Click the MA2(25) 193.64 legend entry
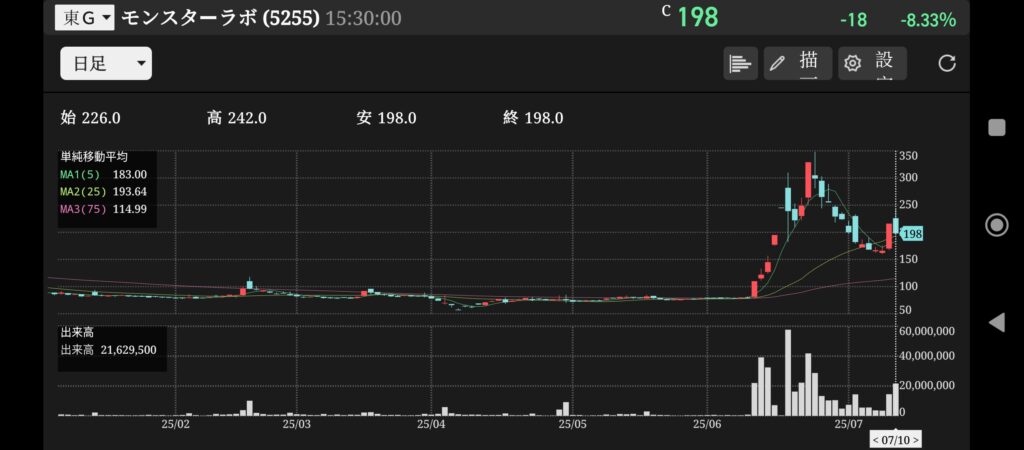This screenshot has width=1024, height=450. [103, 191]
